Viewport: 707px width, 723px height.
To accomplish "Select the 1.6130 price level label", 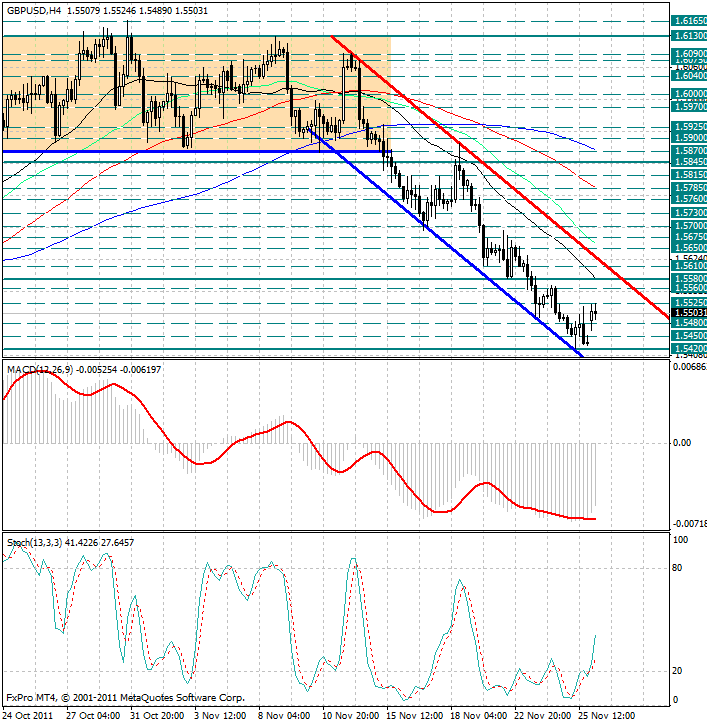I will pyautogui.click(x=689, y=36).
